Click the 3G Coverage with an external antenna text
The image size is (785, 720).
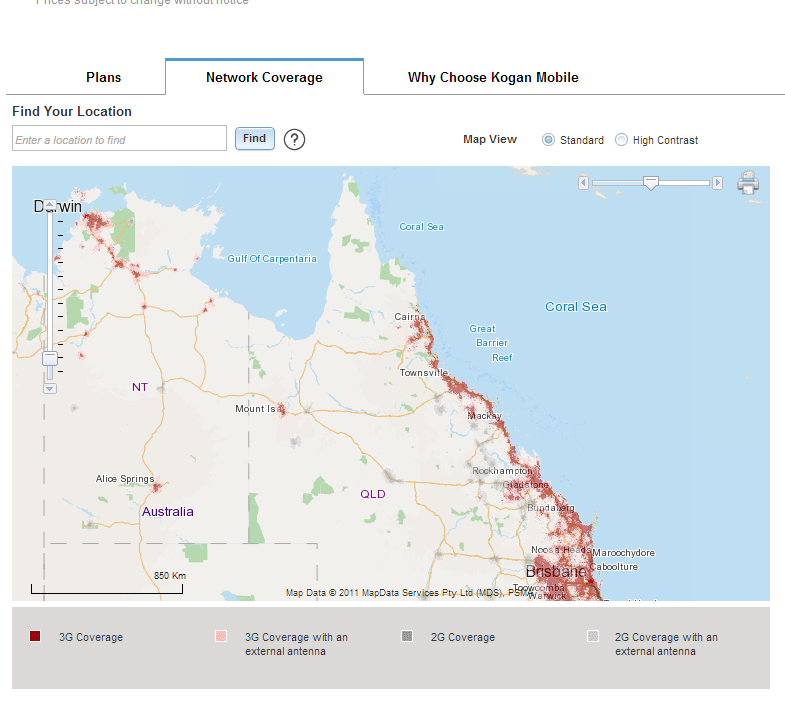click(296, 644)
